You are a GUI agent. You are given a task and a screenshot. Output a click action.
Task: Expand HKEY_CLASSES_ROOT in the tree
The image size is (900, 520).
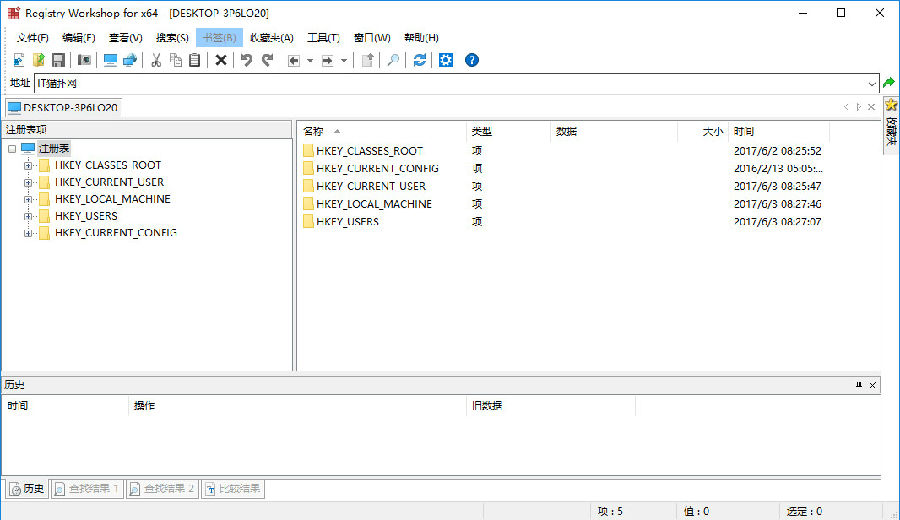point(28,165)
